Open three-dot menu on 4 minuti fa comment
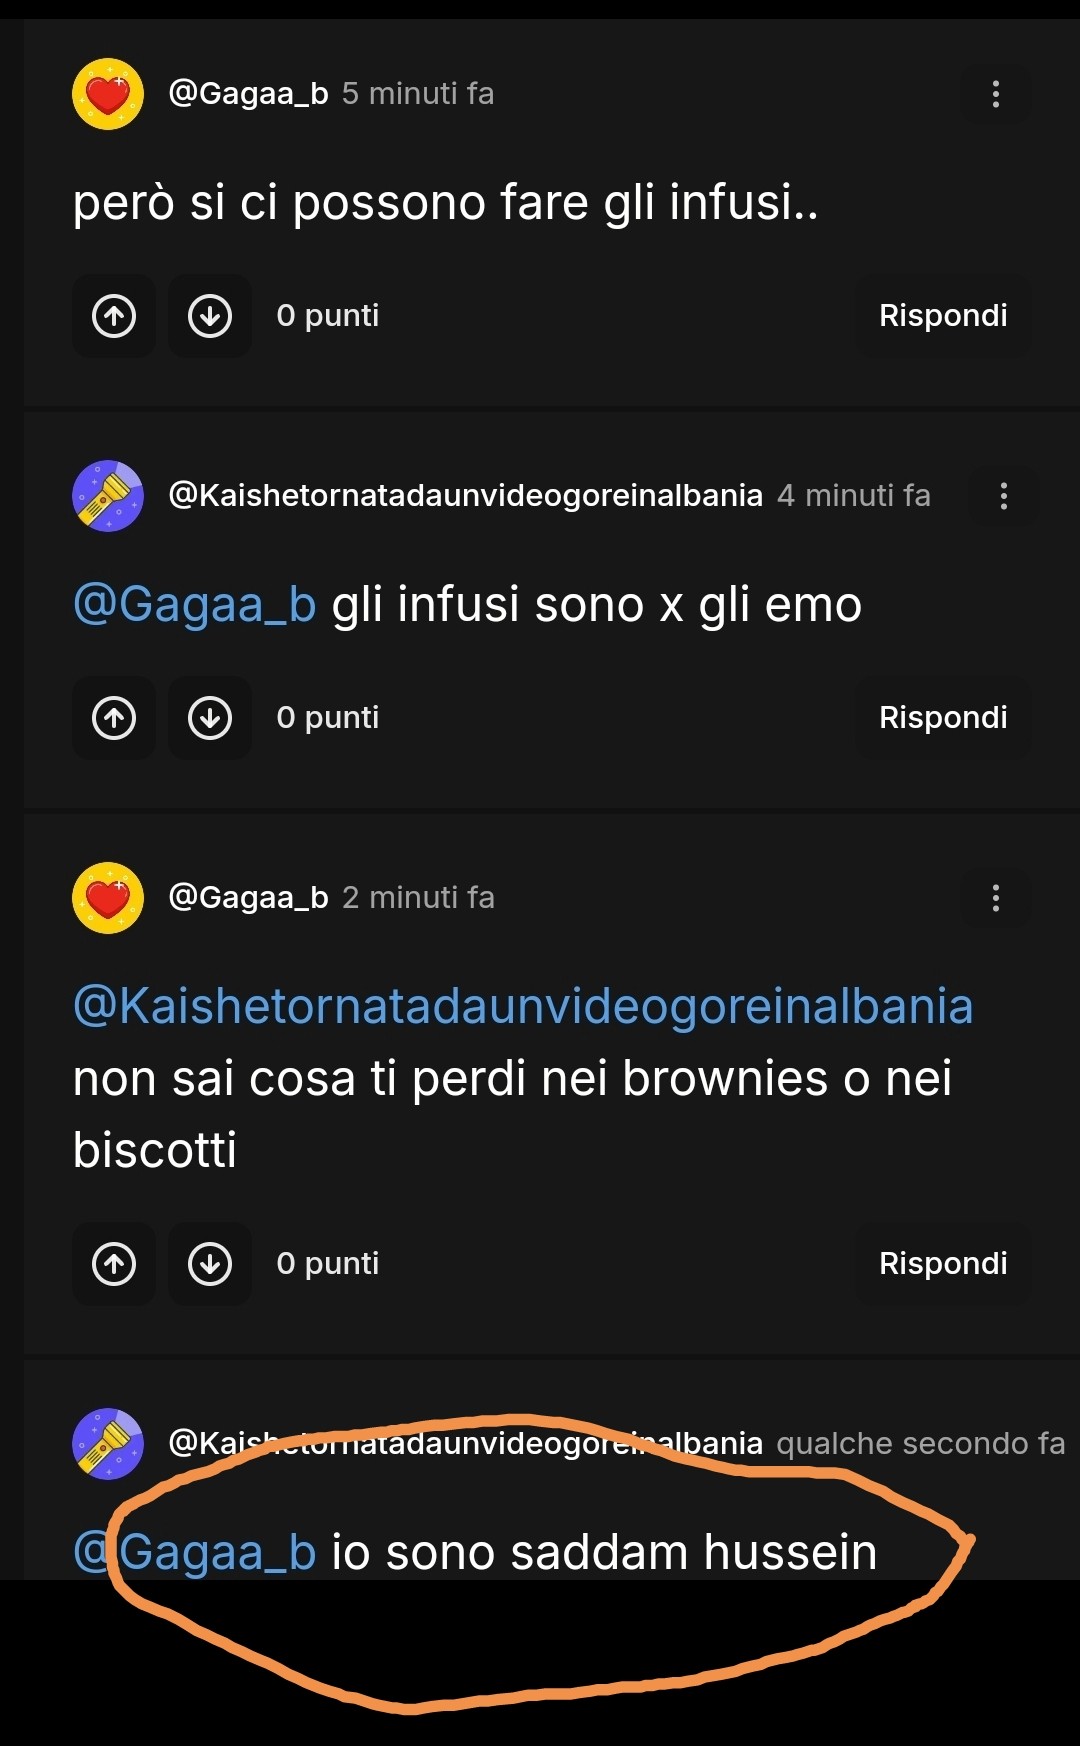 point(1003,496)
